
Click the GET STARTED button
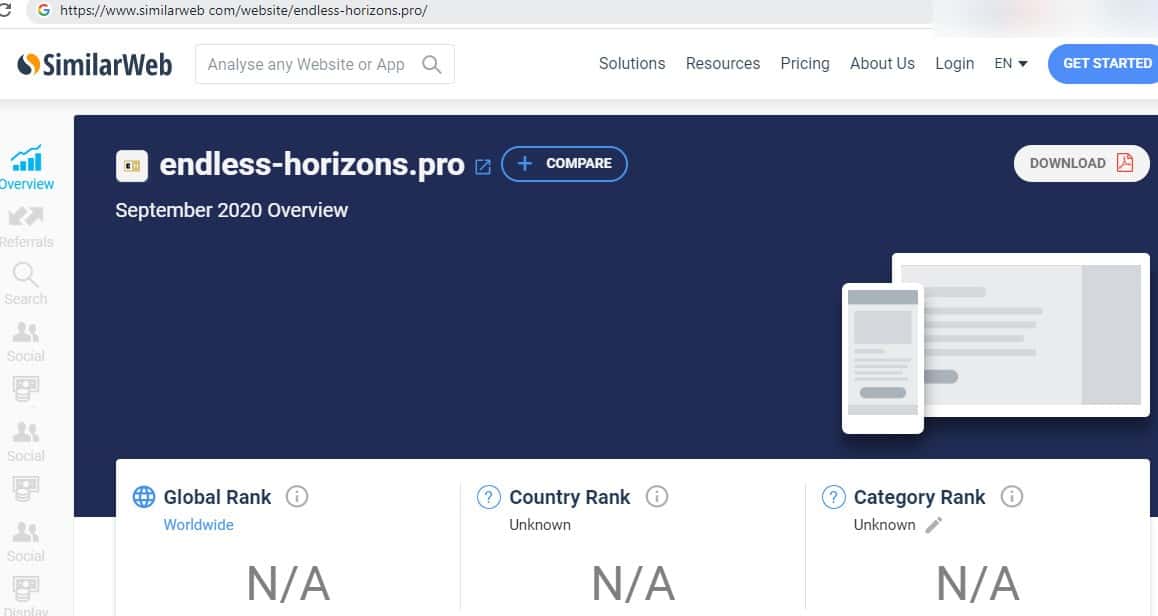pyautogui.click(x=1103, y=64)
